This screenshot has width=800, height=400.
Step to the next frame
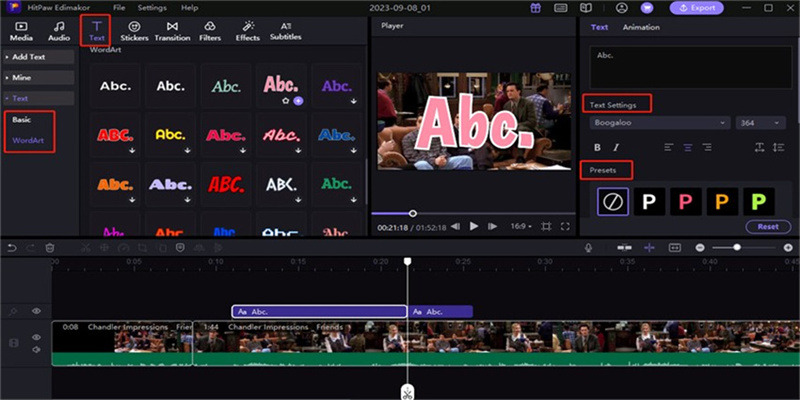[492, 227]
